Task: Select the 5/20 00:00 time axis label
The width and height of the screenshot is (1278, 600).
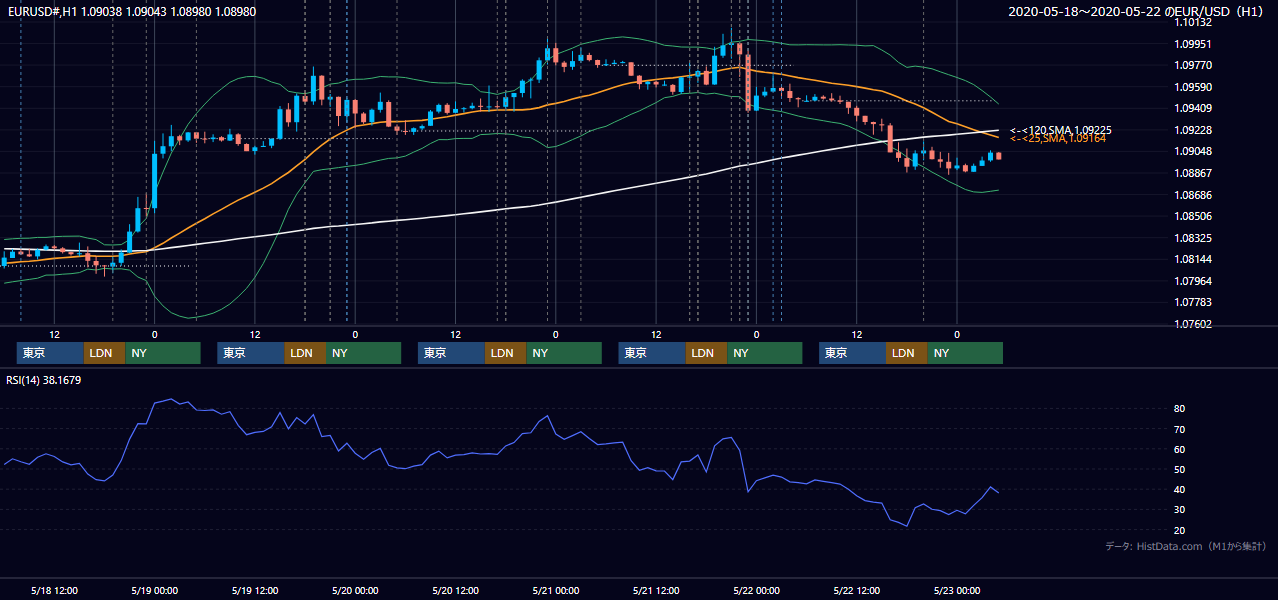Action: click(x=355, y=590)
